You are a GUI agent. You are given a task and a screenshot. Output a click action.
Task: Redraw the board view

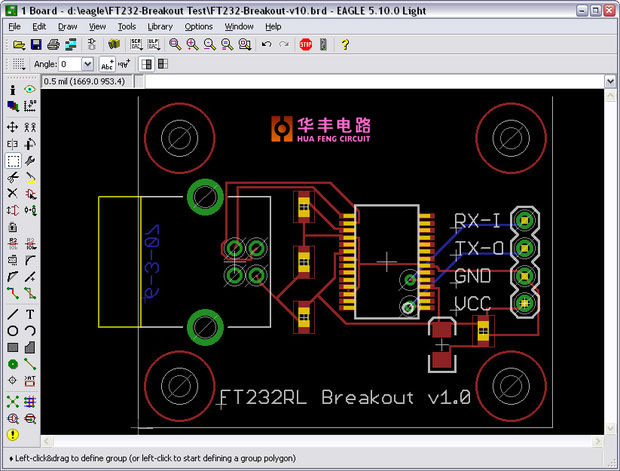coord(227,44)
